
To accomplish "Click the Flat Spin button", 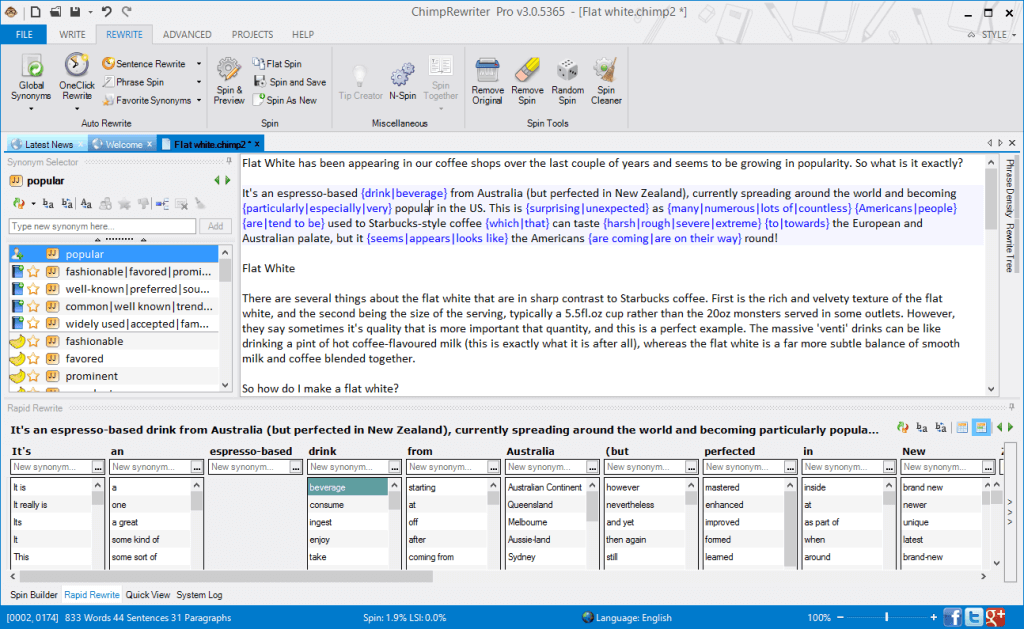I will tap(280, 63).
